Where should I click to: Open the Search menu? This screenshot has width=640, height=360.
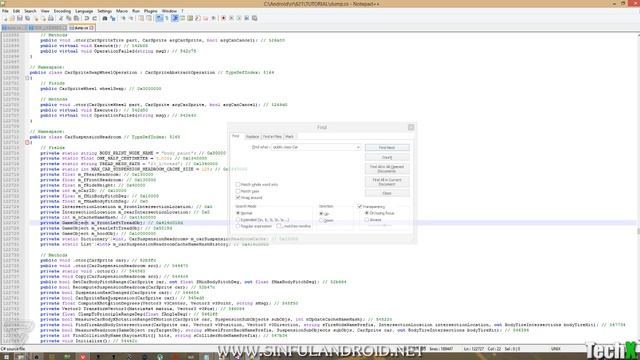pyautogui.click(x=30, y=11)
